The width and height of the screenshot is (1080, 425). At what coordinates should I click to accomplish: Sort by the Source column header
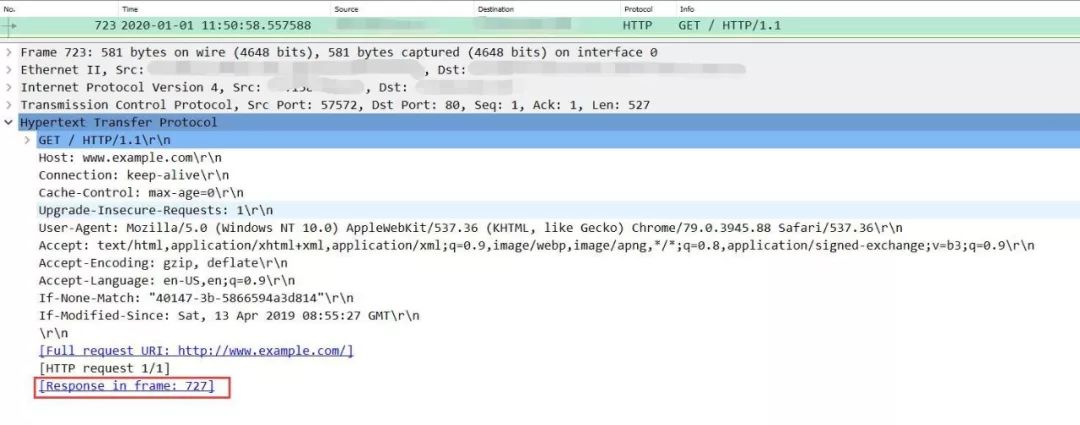[346, 9]
